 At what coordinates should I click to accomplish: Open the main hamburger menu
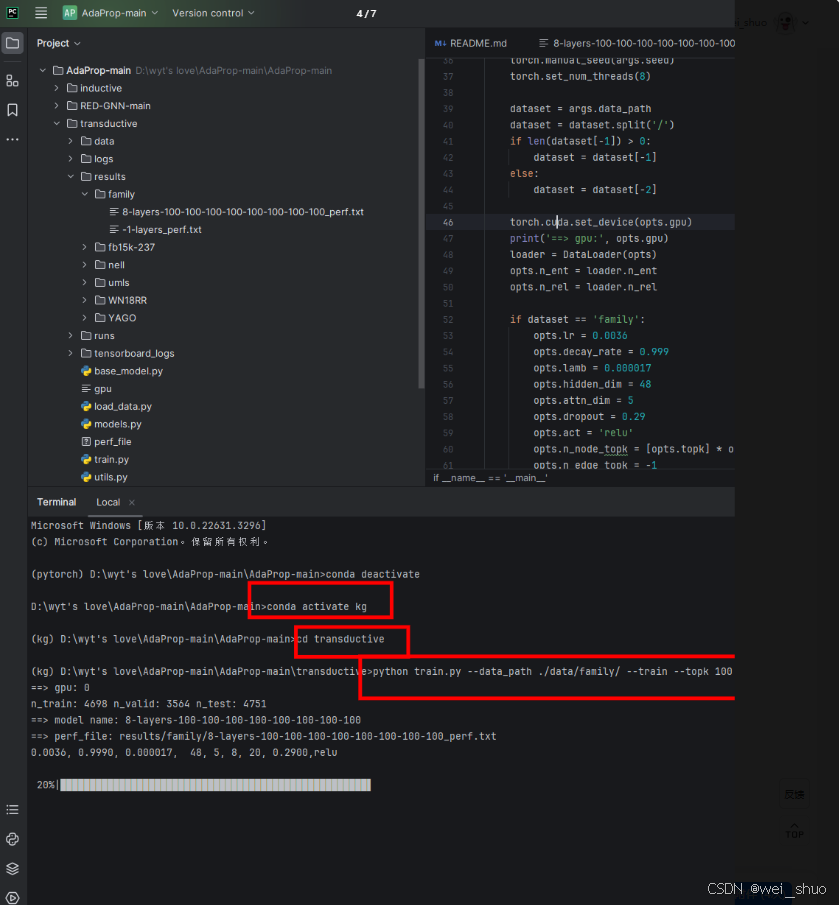[41, 13]
